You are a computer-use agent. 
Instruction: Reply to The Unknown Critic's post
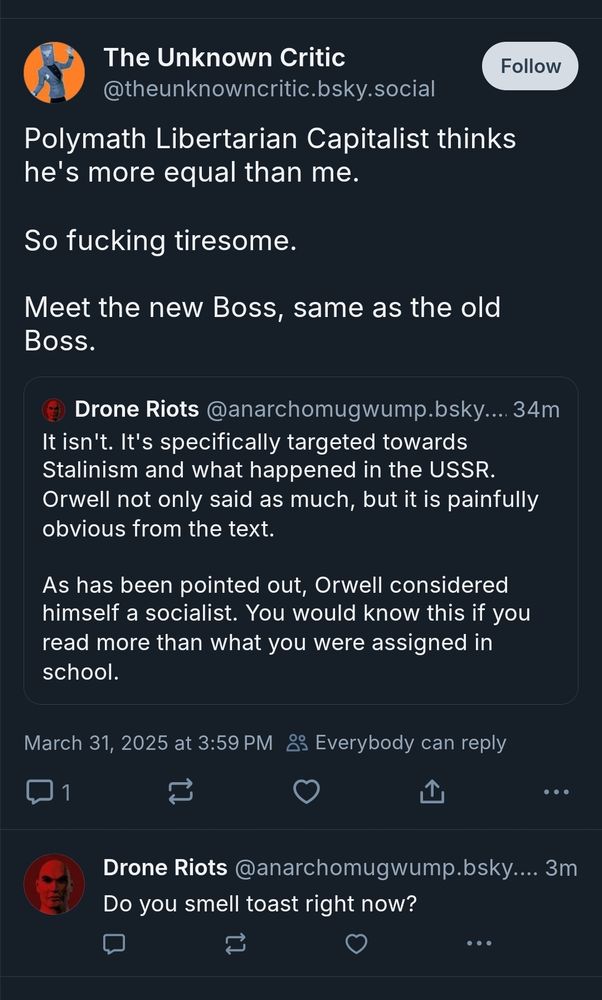(40, 791)
